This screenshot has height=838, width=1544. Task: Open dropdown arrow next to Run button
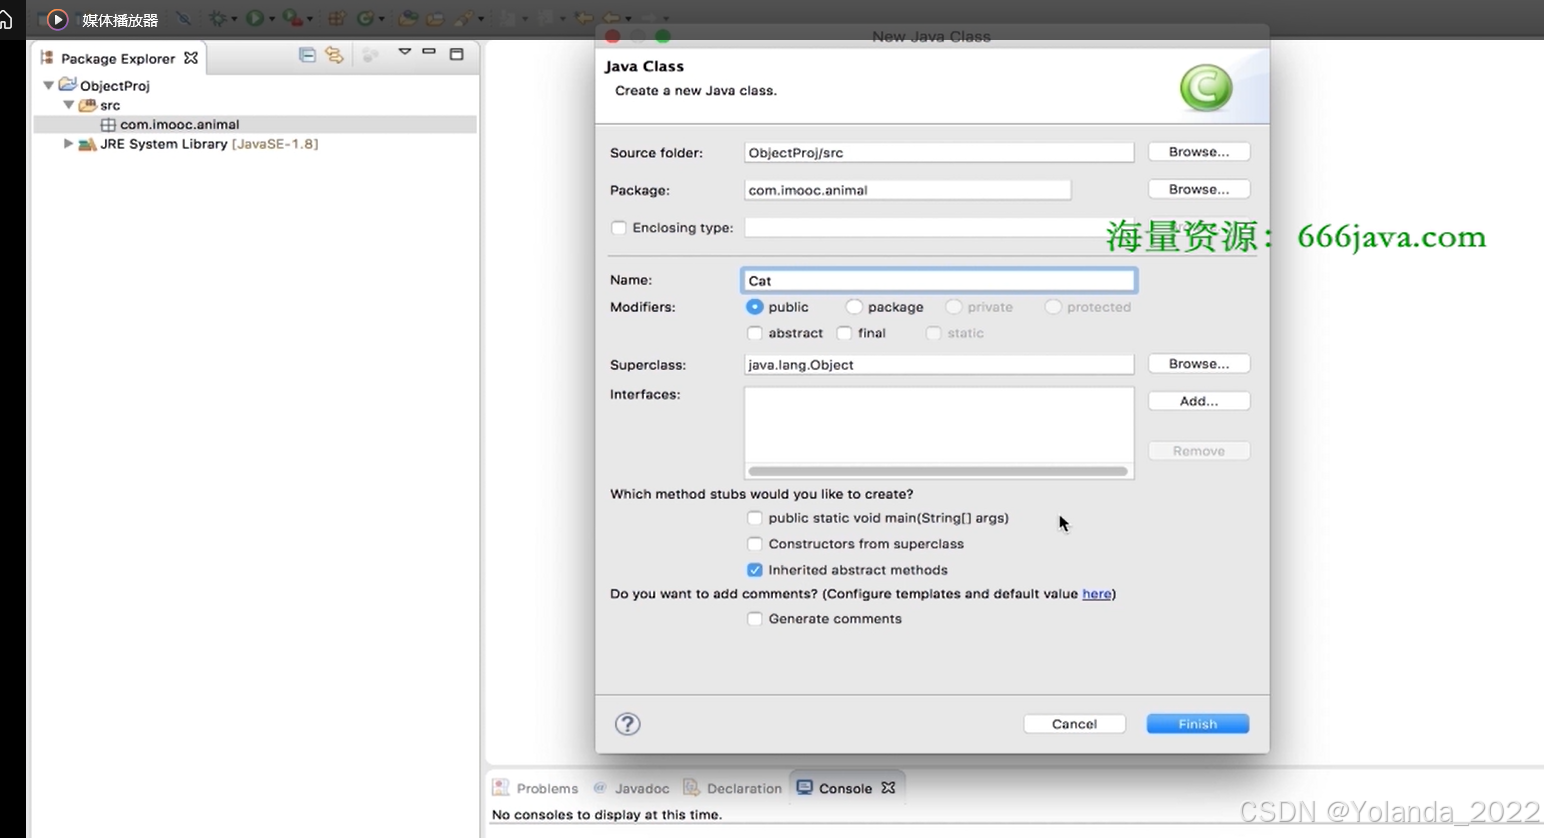click(x=272, y=19)
